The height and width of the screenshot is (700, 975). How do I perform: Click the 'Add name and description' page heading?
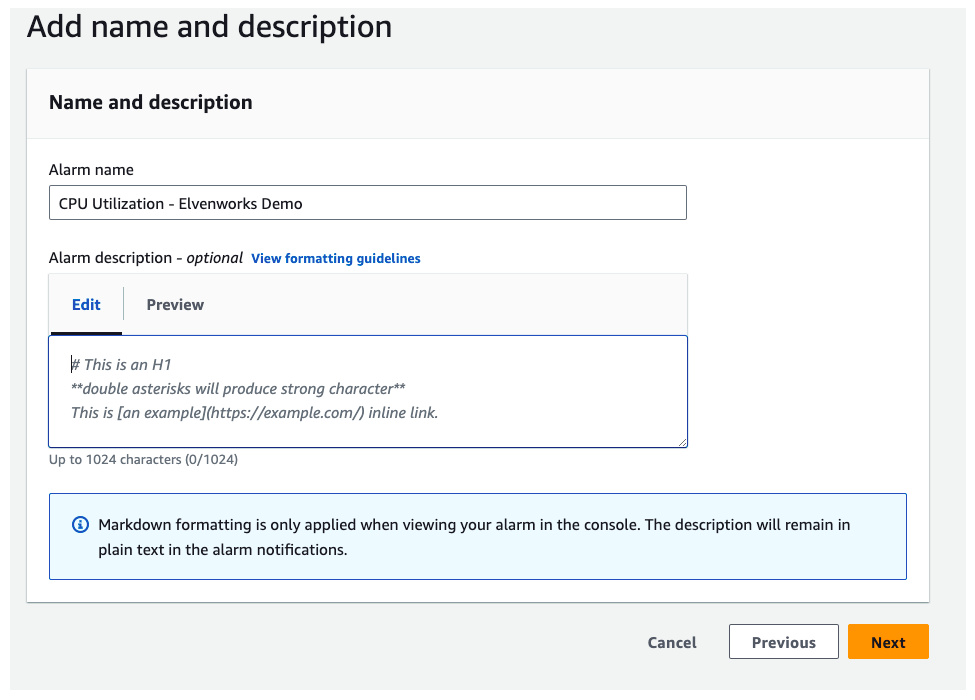pos(209,27)
